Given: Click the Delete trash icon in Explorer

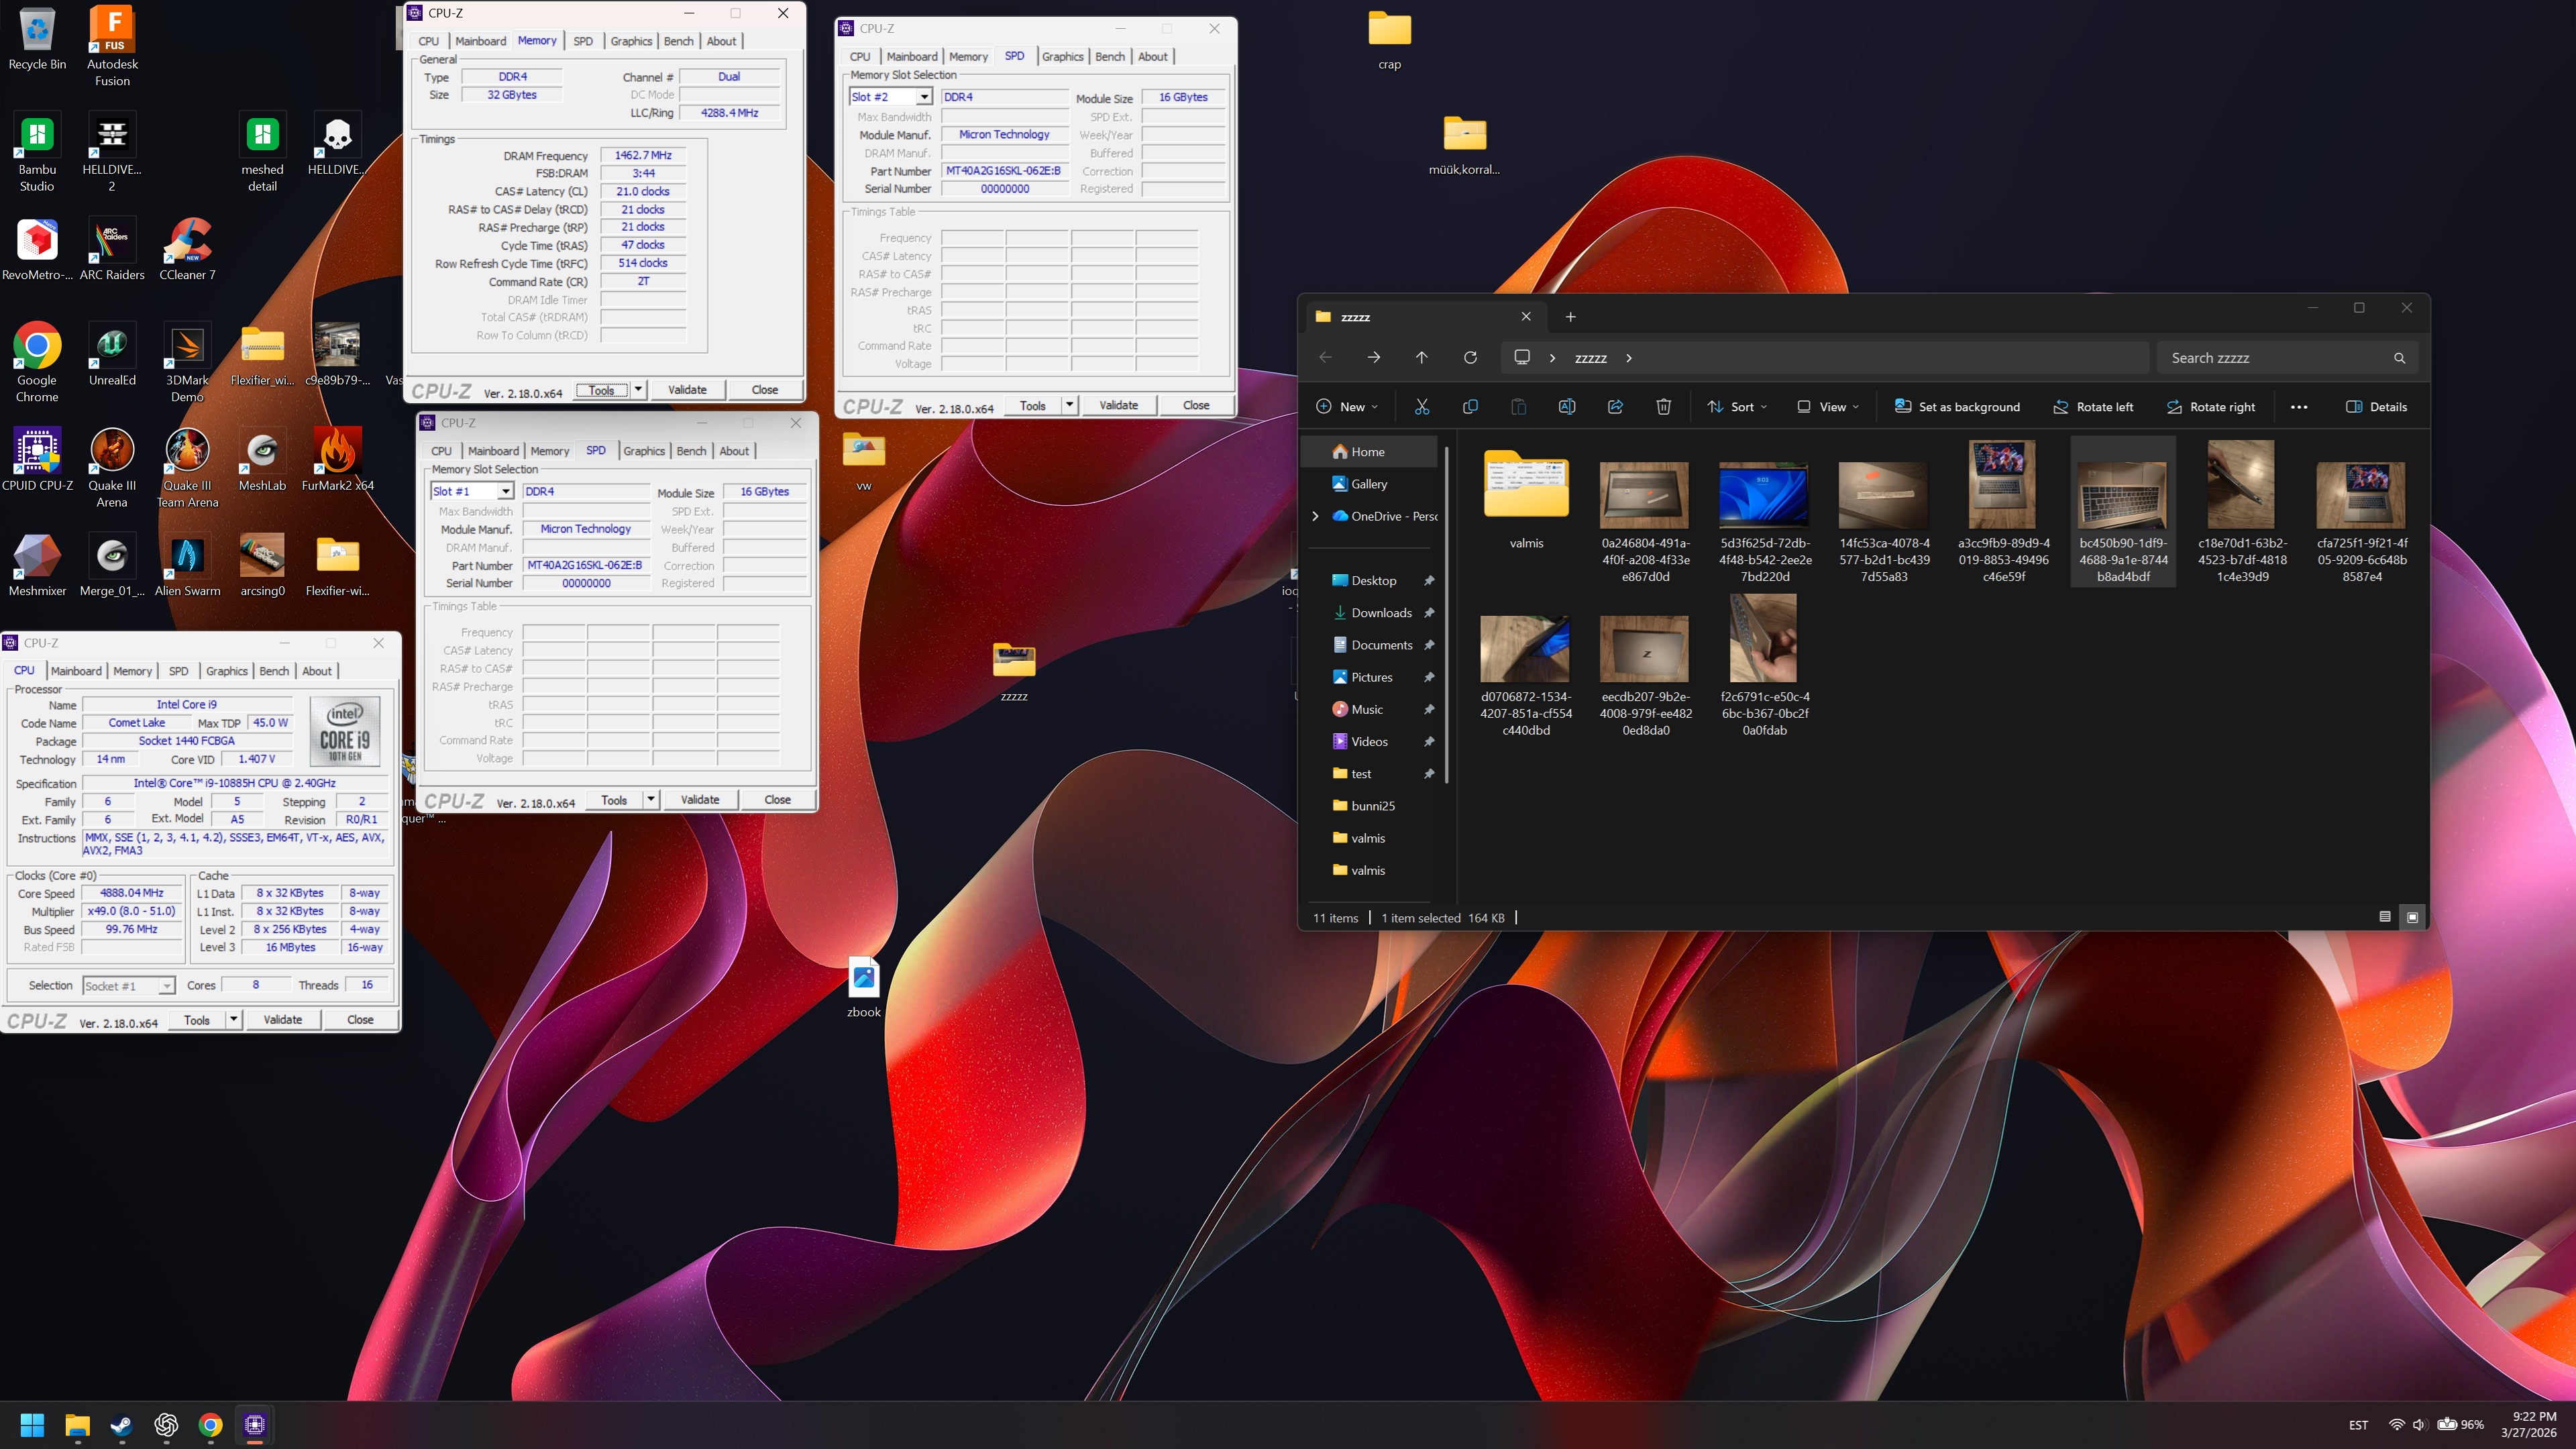Looking at the screenshot, I should [1663, 406].
